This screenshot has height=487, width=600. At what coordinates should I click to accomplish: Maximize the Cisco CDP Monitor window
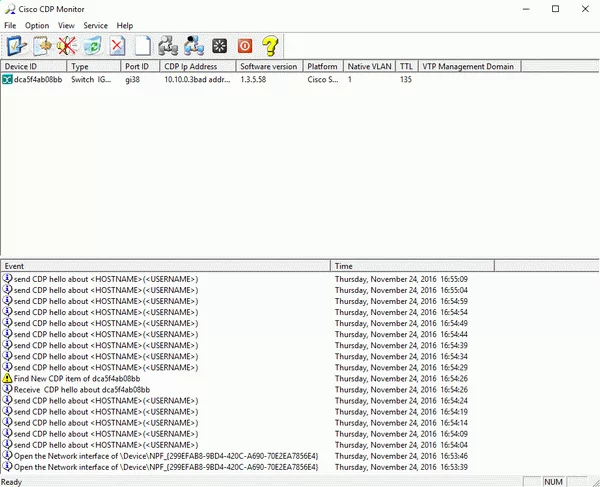pyautogui.click(x=556, y=9)
